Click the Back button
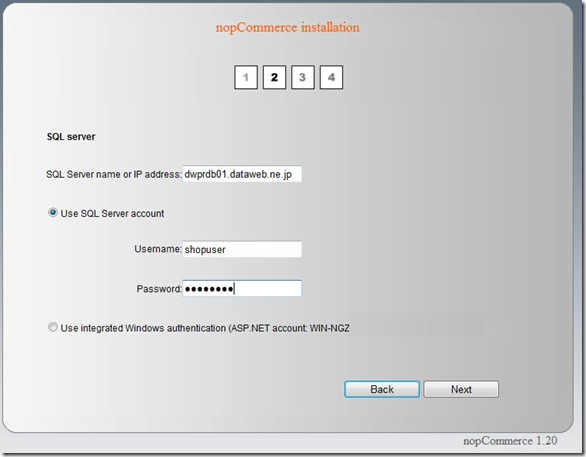The image size is (586, 457). pos(382,389)
